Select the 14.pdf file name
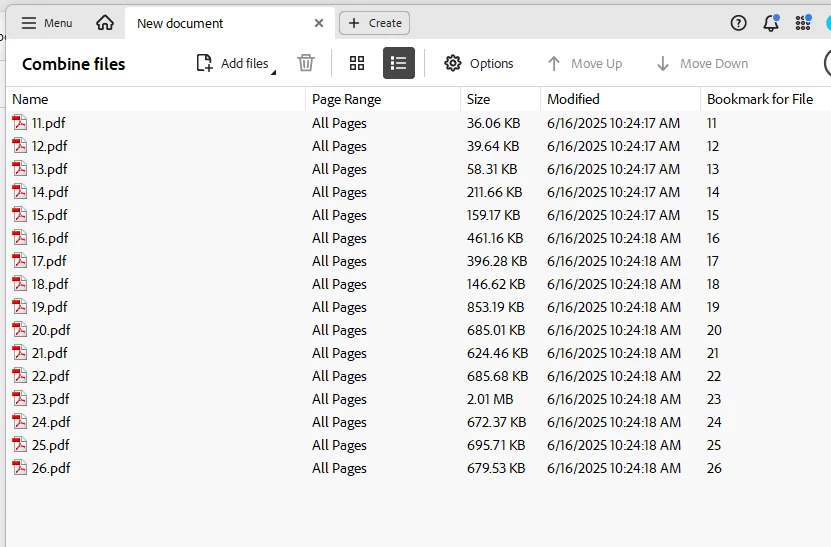Image resolution: width=831 pixels, height=547 pixels. [50, 192]
